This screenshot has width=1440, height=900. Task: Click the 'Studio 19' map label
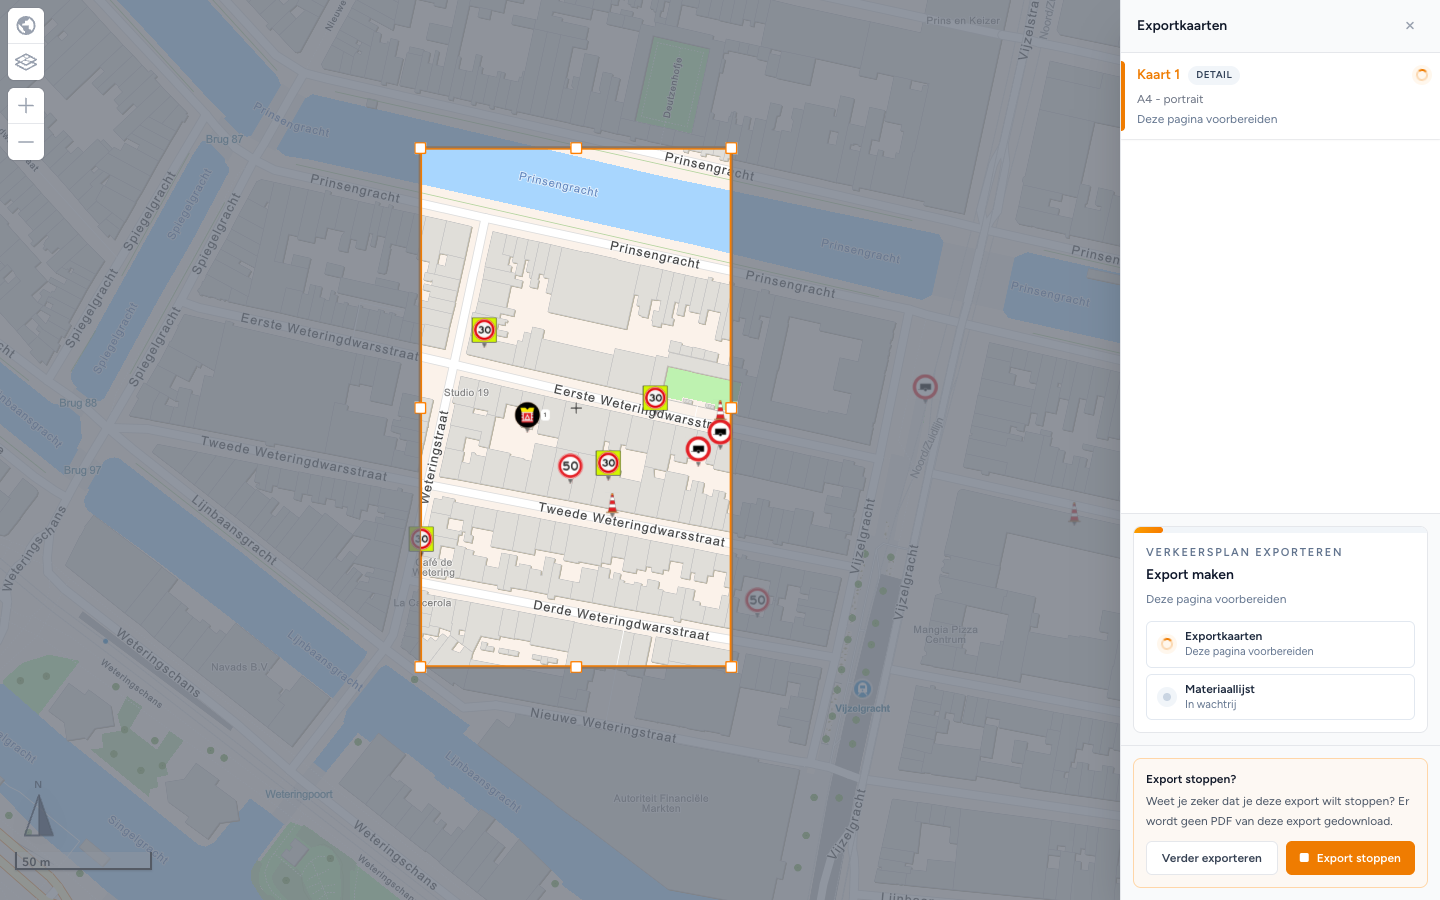[467, 392]
